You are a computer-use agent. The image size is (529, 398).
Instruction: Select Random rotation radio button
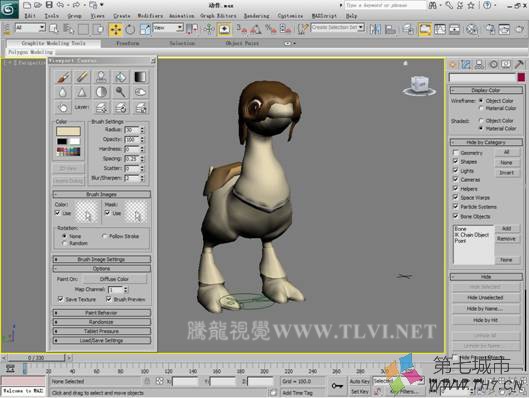[64, 243]
